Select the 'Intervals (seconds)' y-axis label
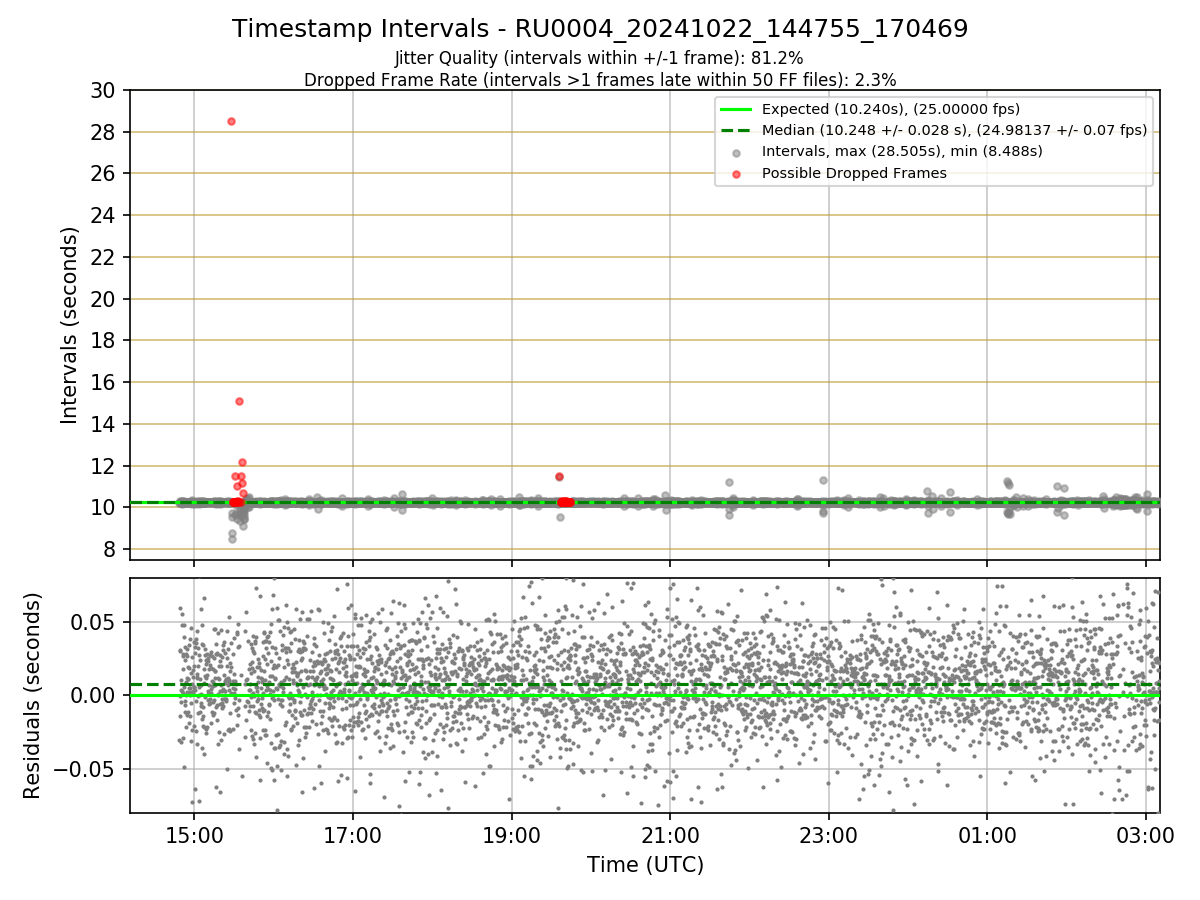The width and height of the screenshot is (1200, 900). pyautogui.click(x=69, y=325)
